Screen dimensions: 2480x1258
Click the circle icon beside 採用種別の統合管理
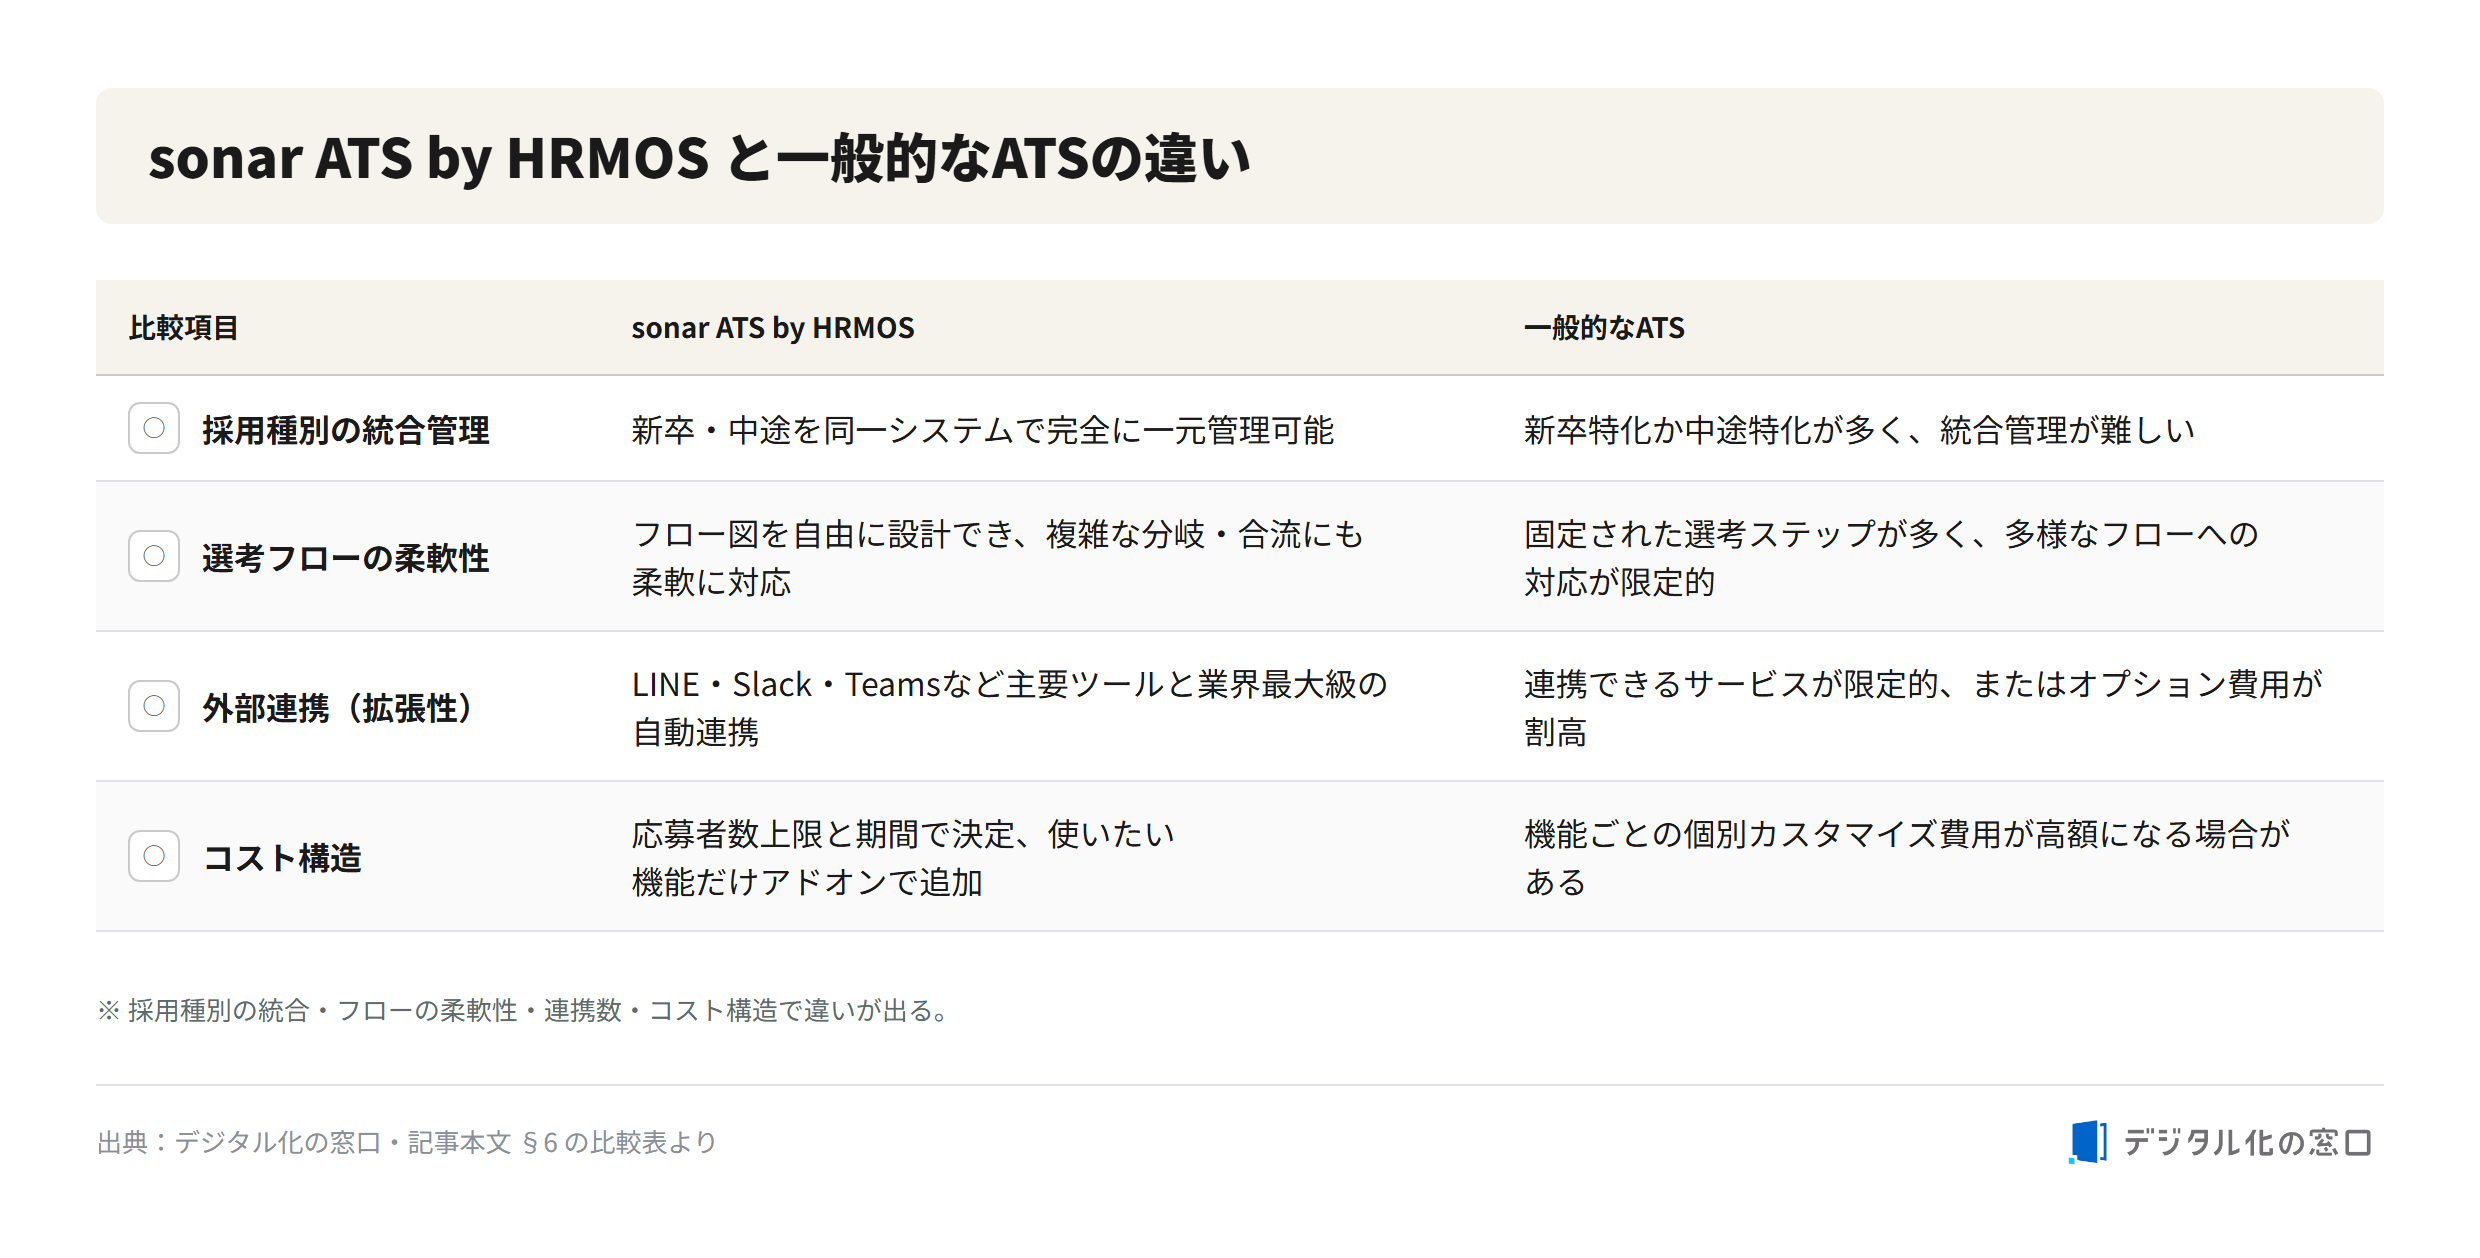click(154, 428)
